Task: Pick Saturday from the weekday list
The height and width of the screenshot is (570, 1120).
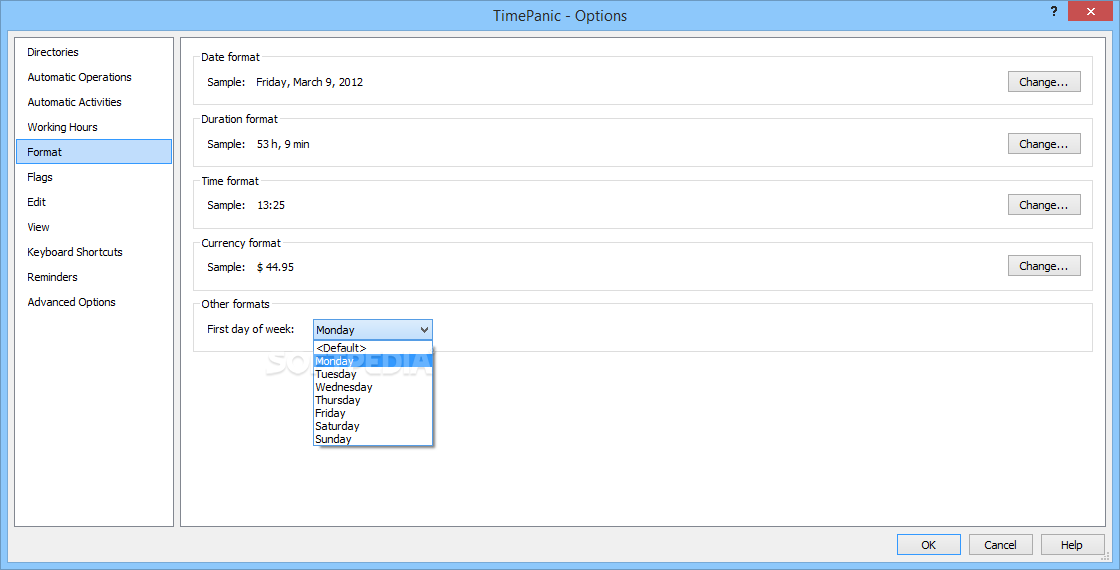Action: 373,426
